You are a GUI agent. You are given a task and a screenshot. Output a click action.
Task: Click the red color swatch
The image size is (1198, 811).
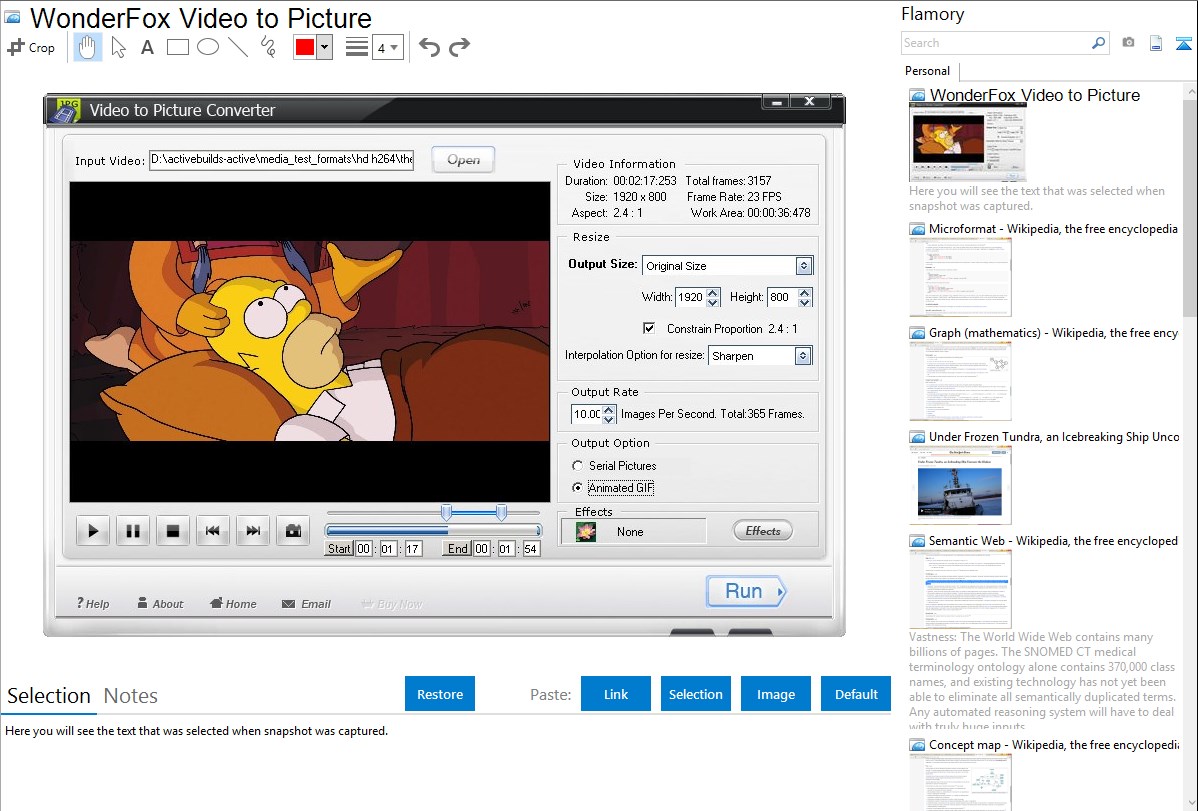tap(305, 47)
